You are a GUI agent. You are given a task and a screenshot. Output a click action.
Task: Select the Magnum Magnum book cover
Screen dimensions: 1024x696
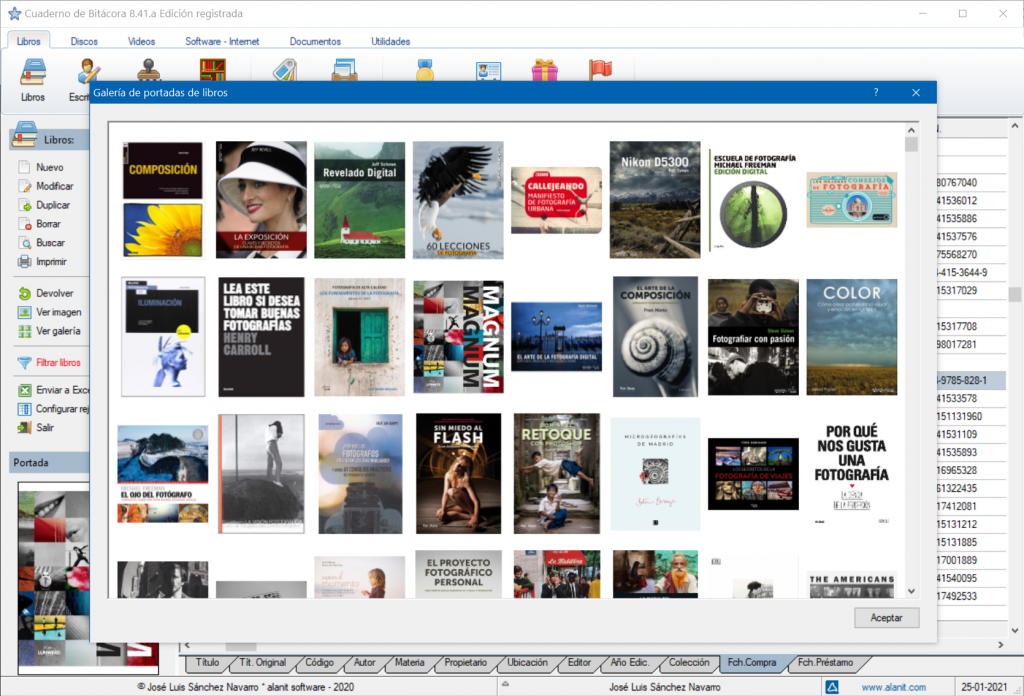click(458, 337)
